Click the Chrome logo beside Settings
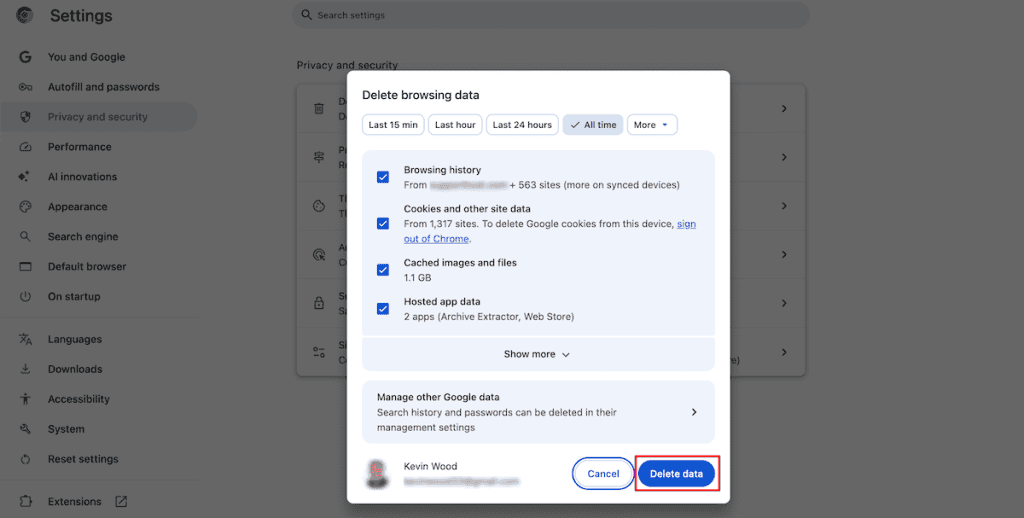 click(25, 15)
